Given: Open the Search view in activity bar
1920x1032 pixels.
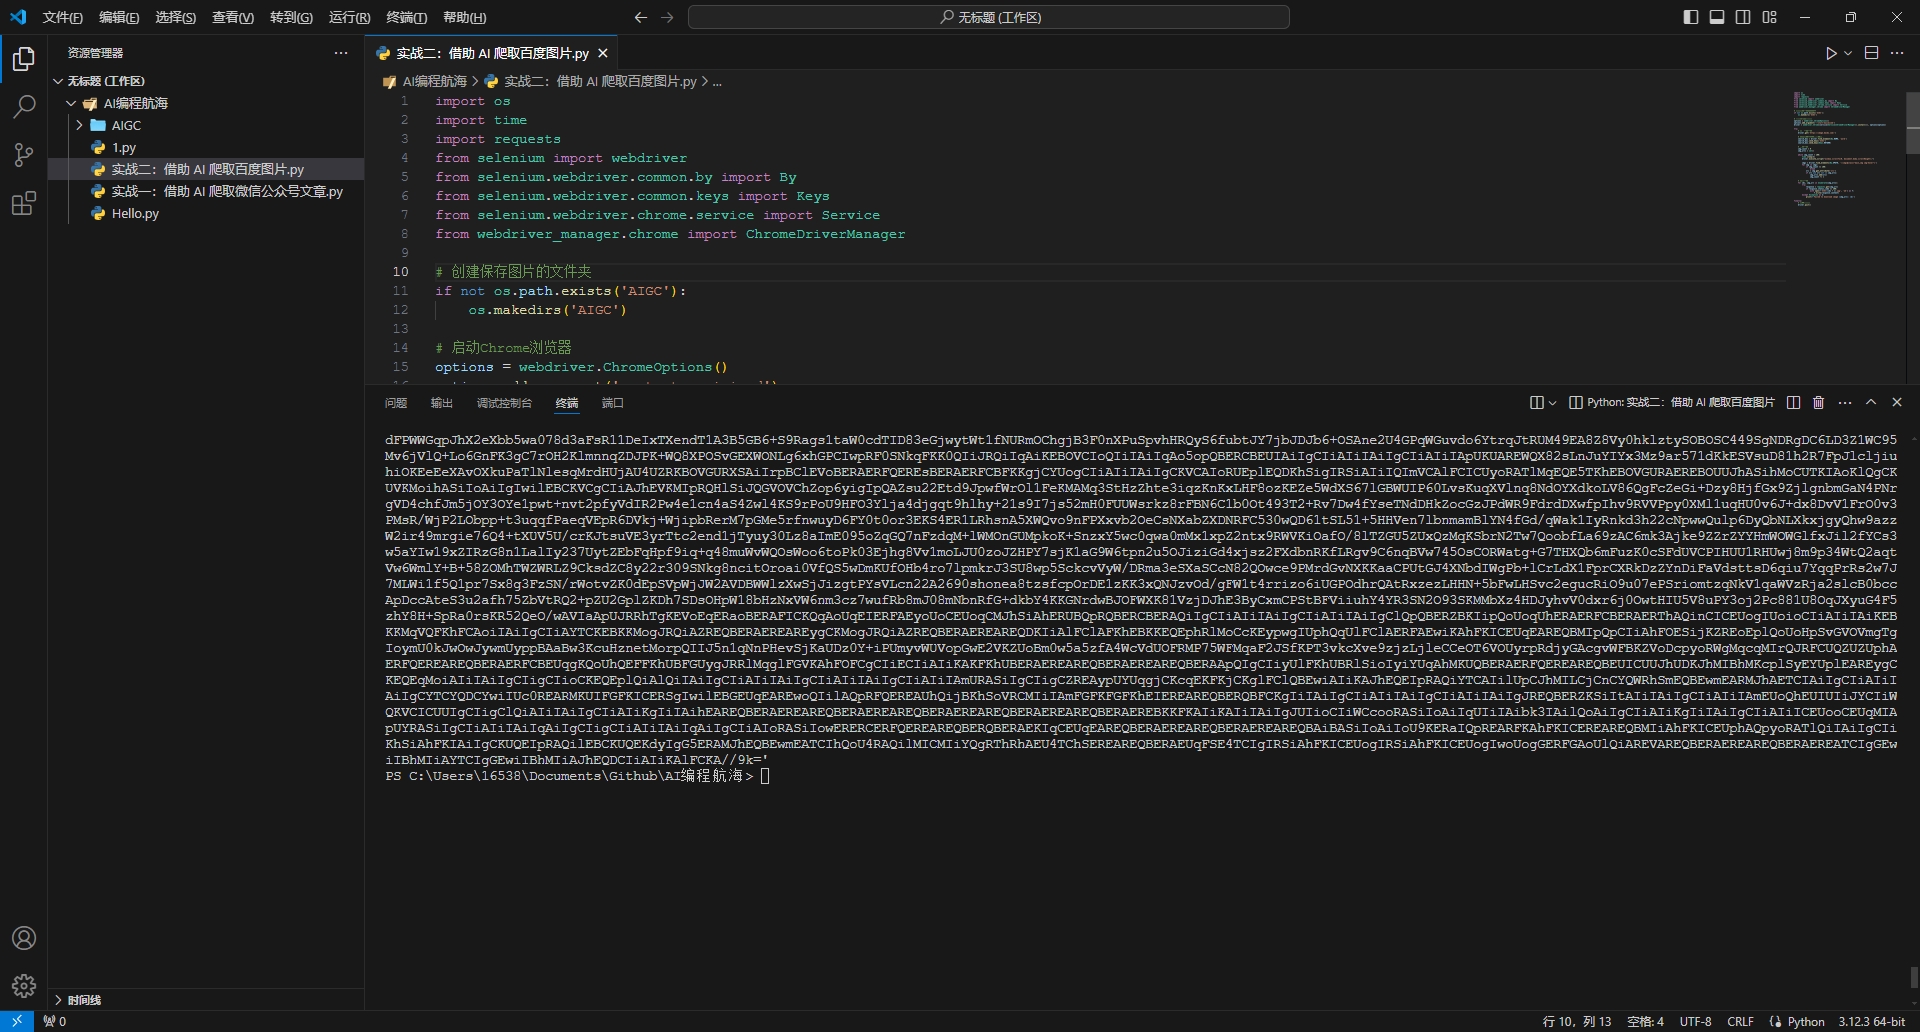Looking at the screenshot, I should 24,107.
